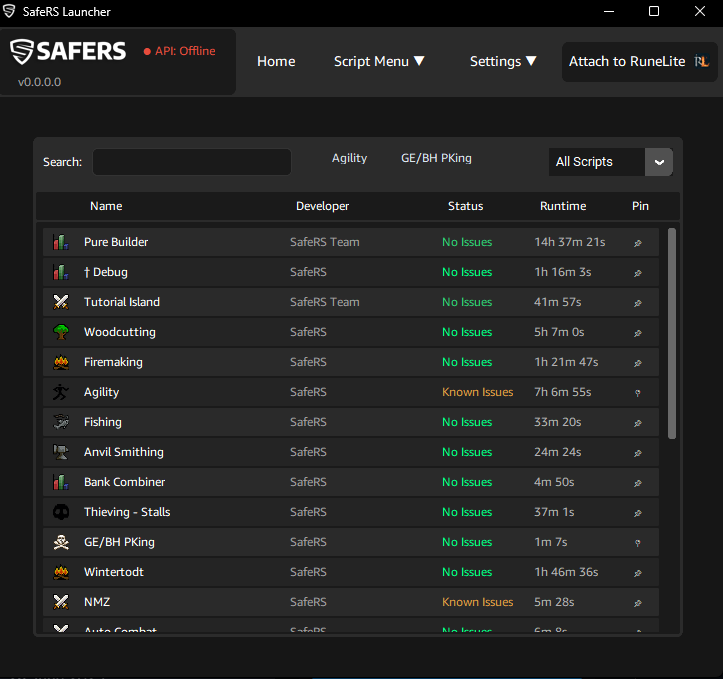Click the GE/BH PKing skull icon
The image size is (723, 679).
pos(61,542)
